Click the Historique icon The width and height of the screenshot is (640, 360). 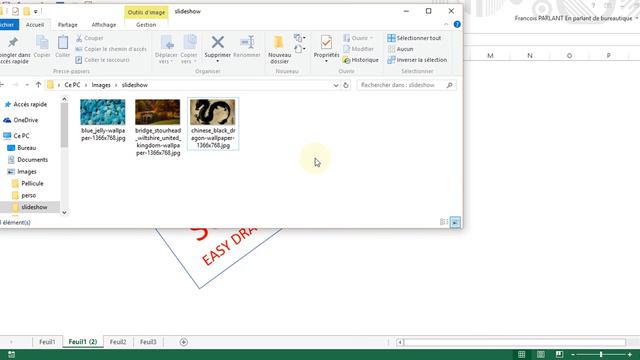[347, 60]
